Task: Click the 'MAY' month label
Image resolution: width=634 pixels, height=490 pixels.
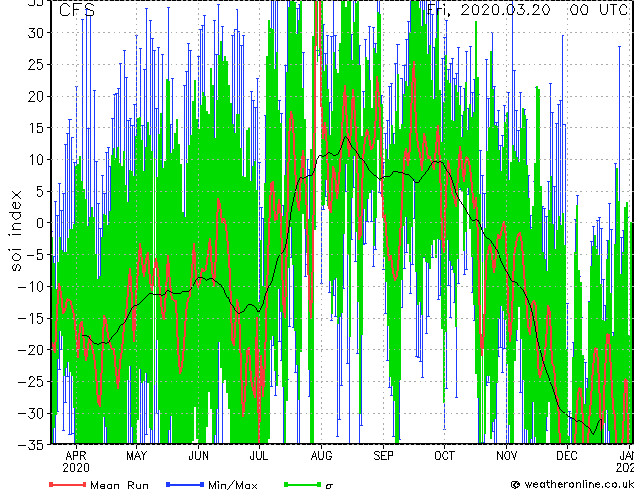Action: tap(136, 456)
